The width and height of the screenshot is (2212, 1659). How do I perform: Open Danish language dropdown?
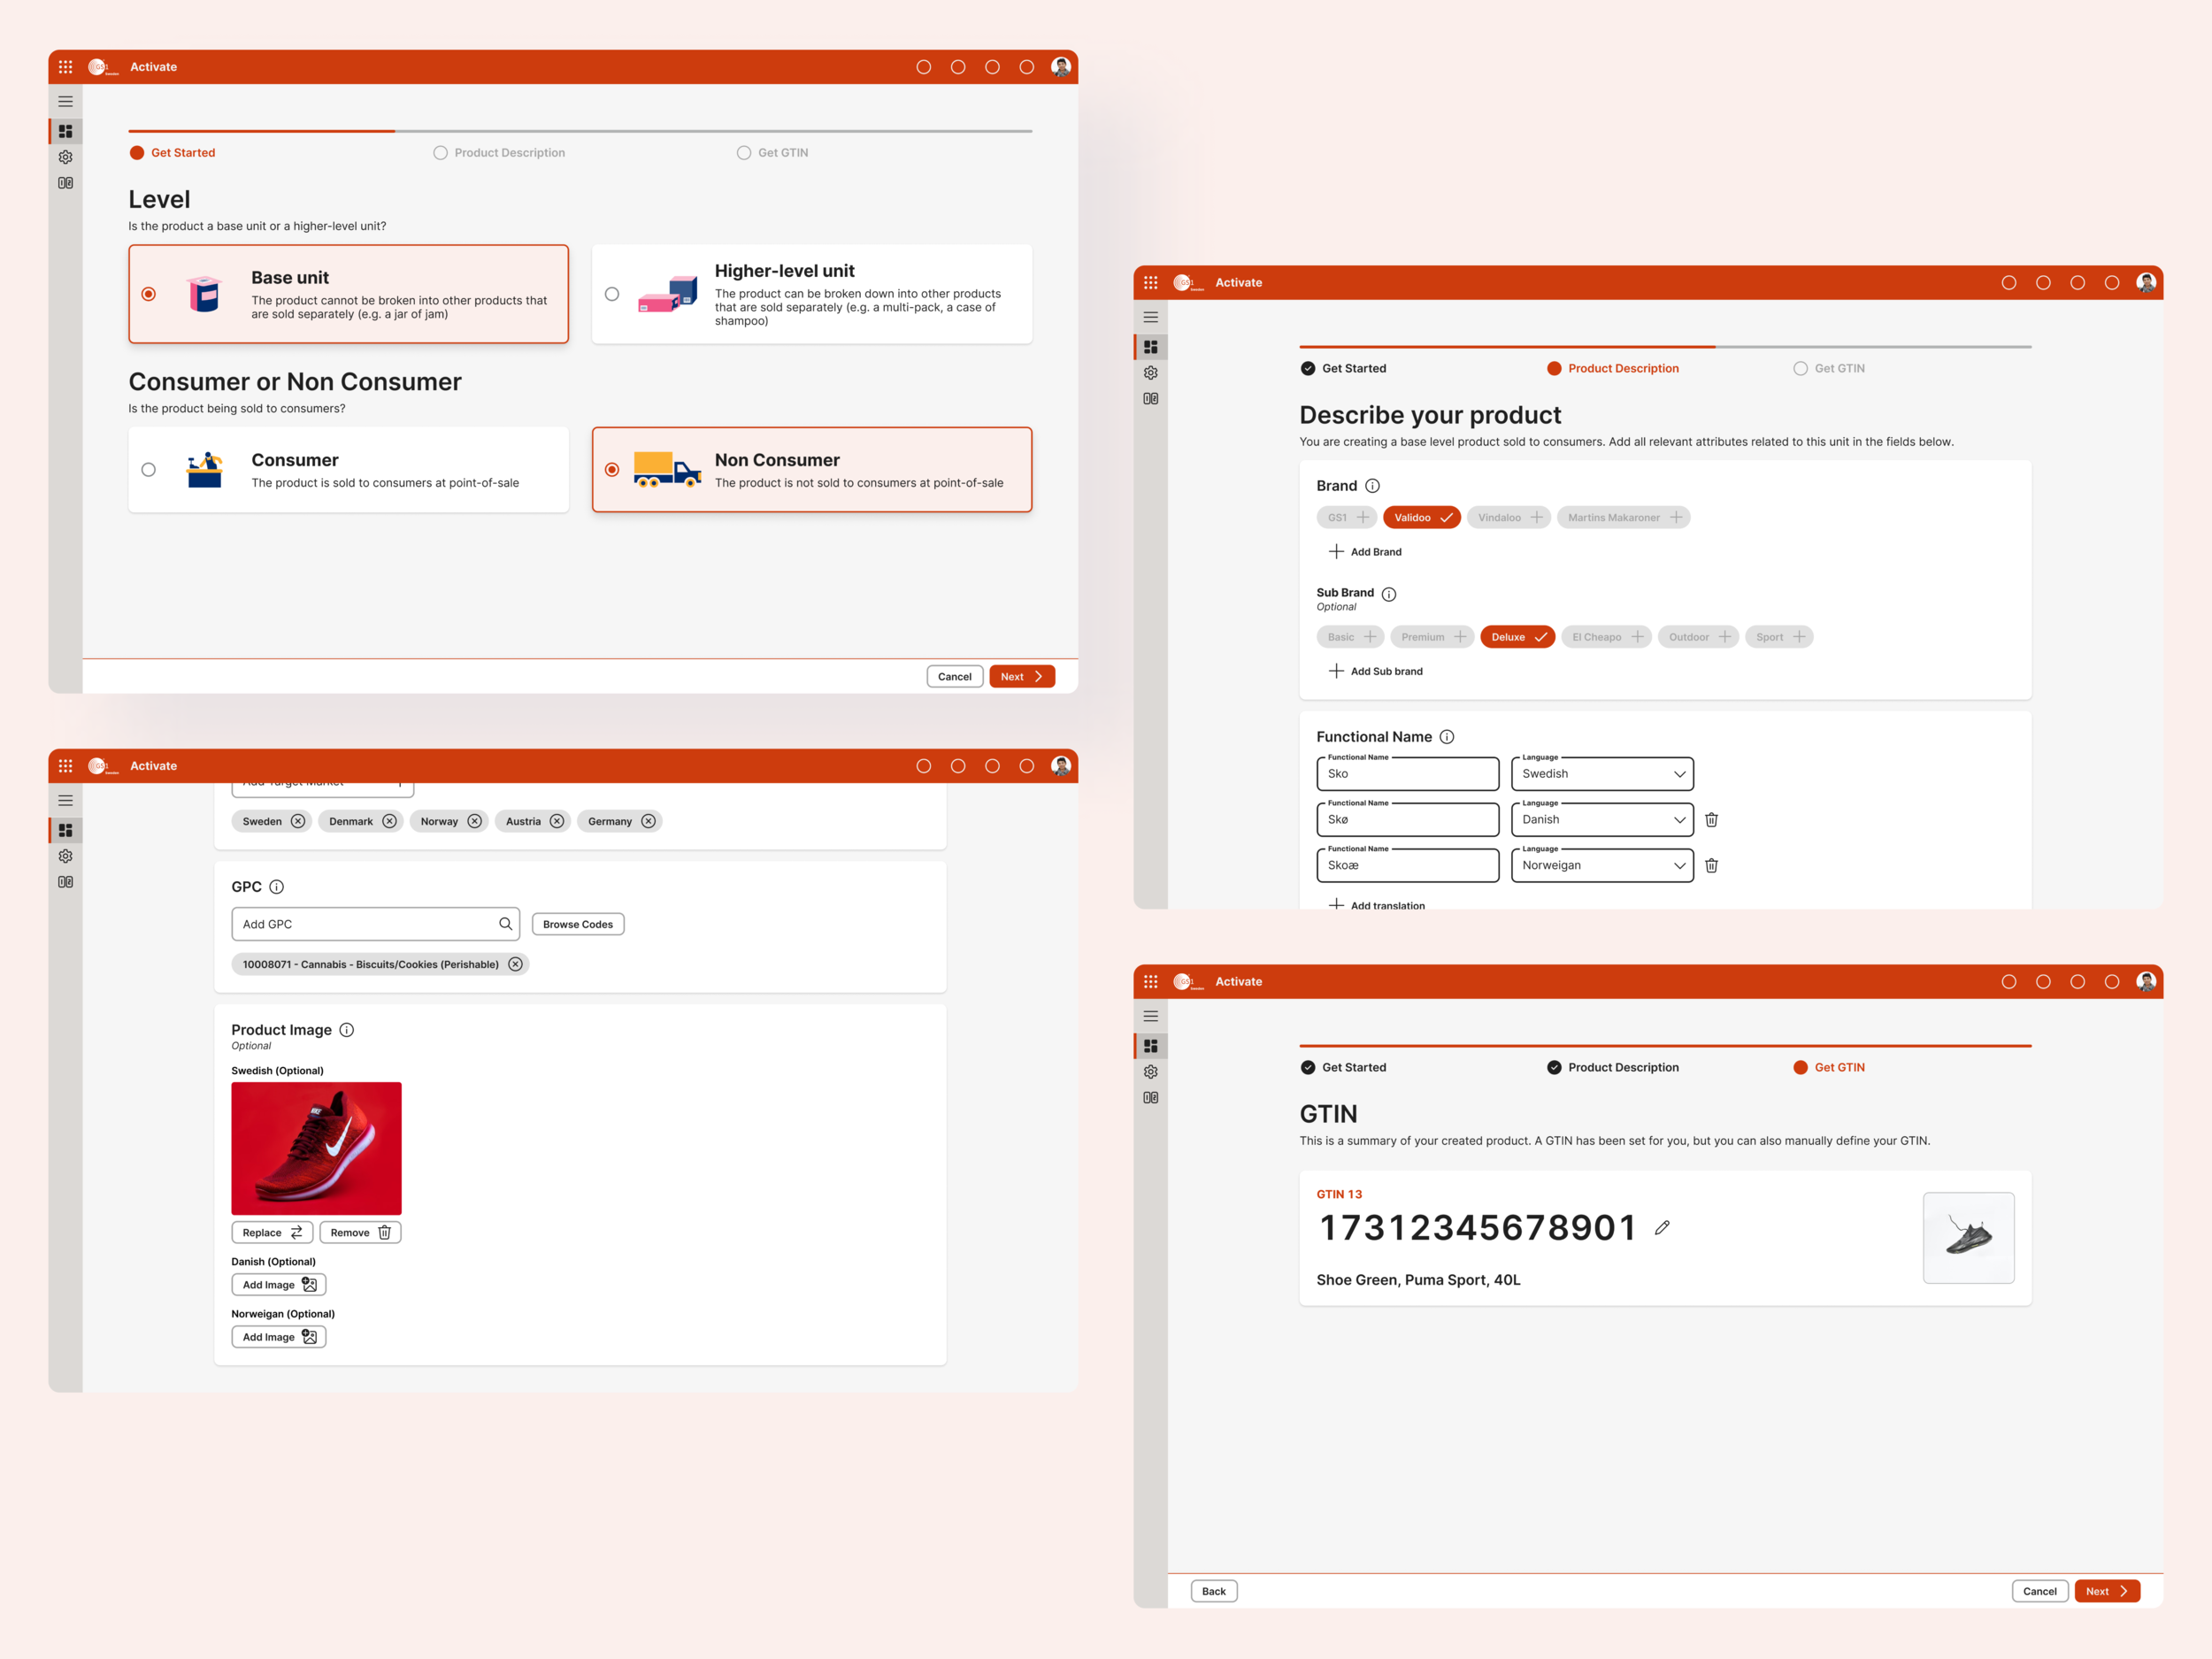tap(1602, 820)
